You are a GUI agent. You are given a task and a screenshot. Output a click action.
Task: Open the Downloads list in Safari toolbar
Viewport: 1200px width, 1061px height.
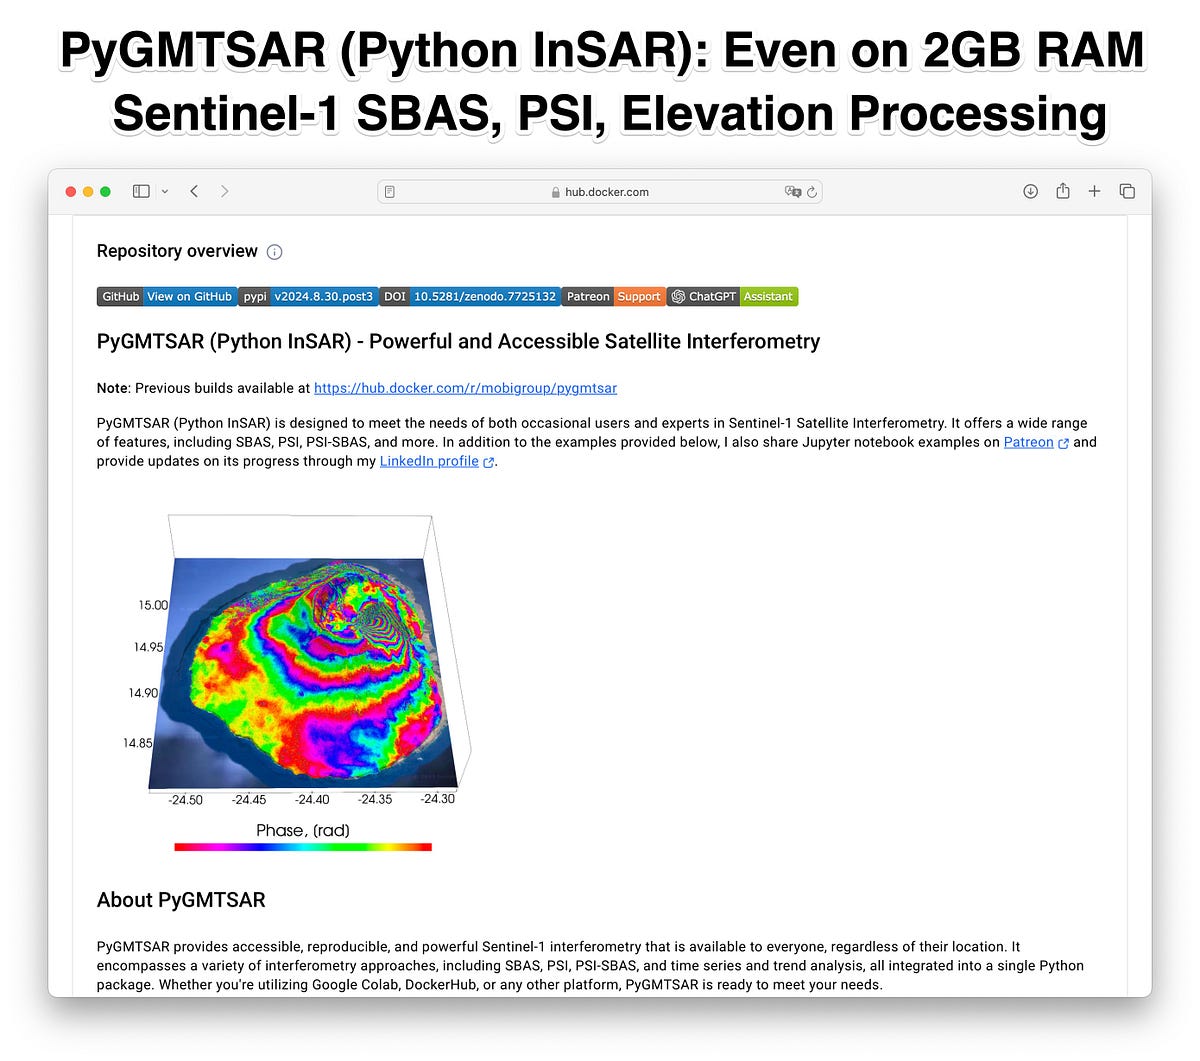(1030, 191)
